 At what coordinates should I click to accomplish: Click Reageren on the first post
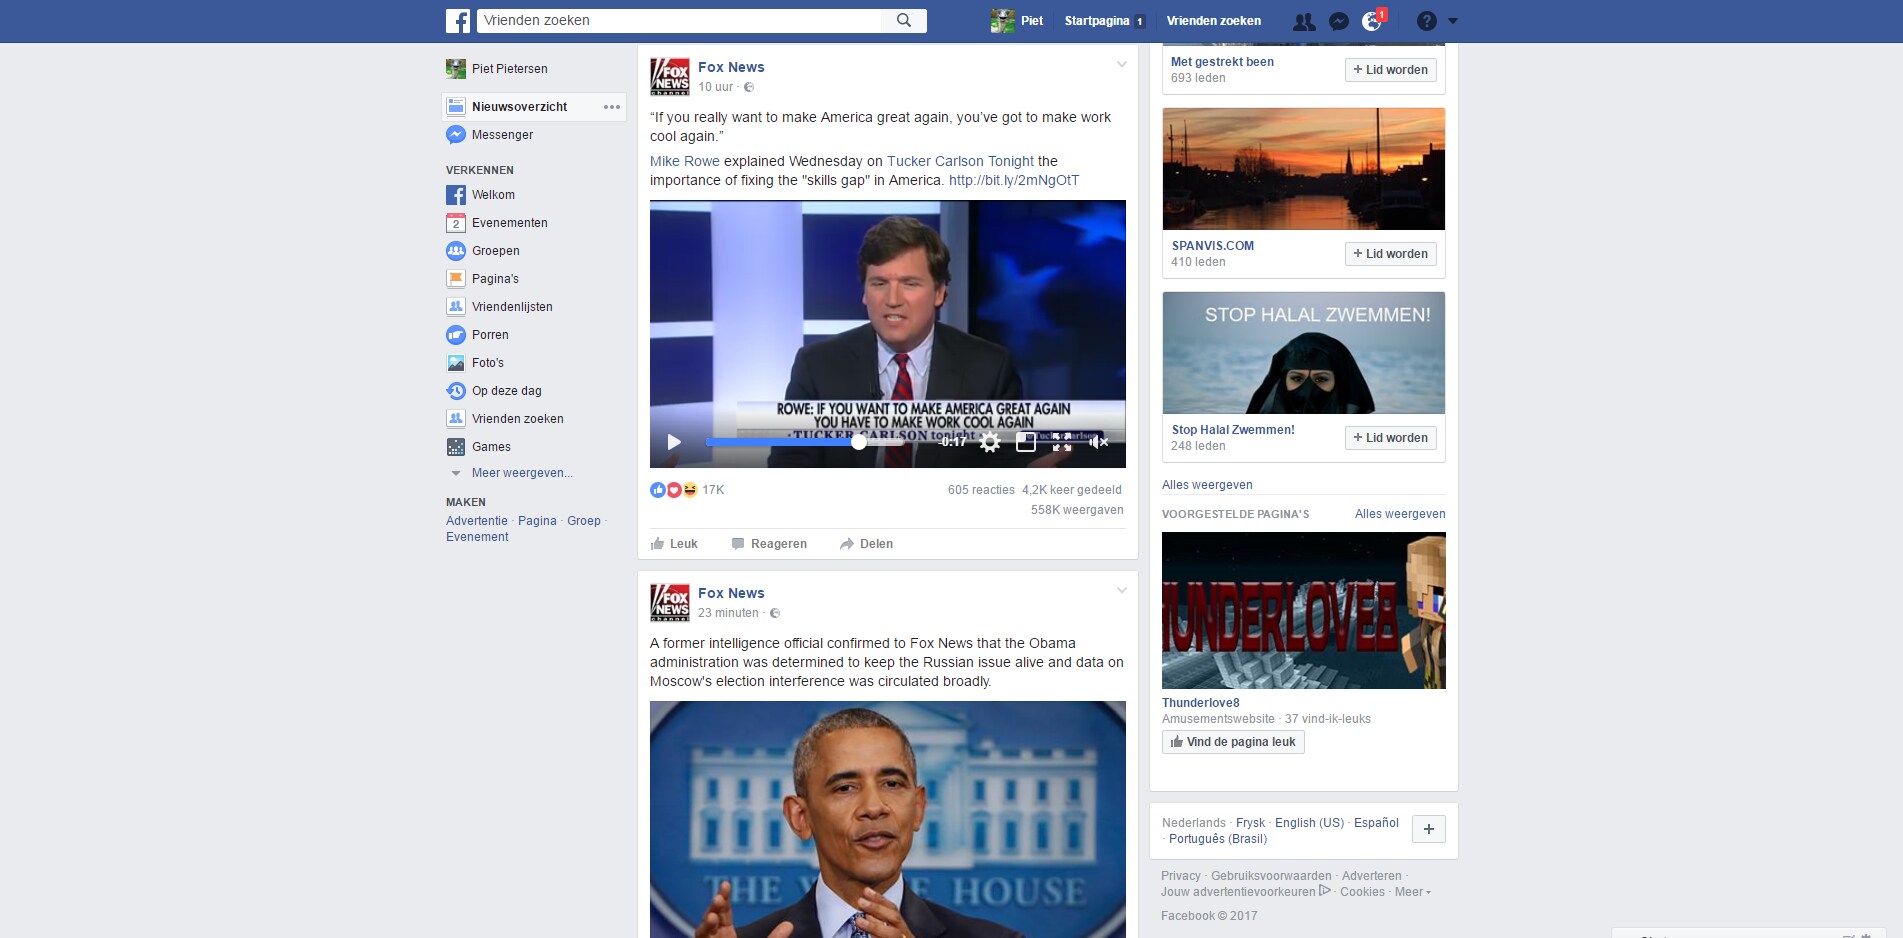coord(769,544)
